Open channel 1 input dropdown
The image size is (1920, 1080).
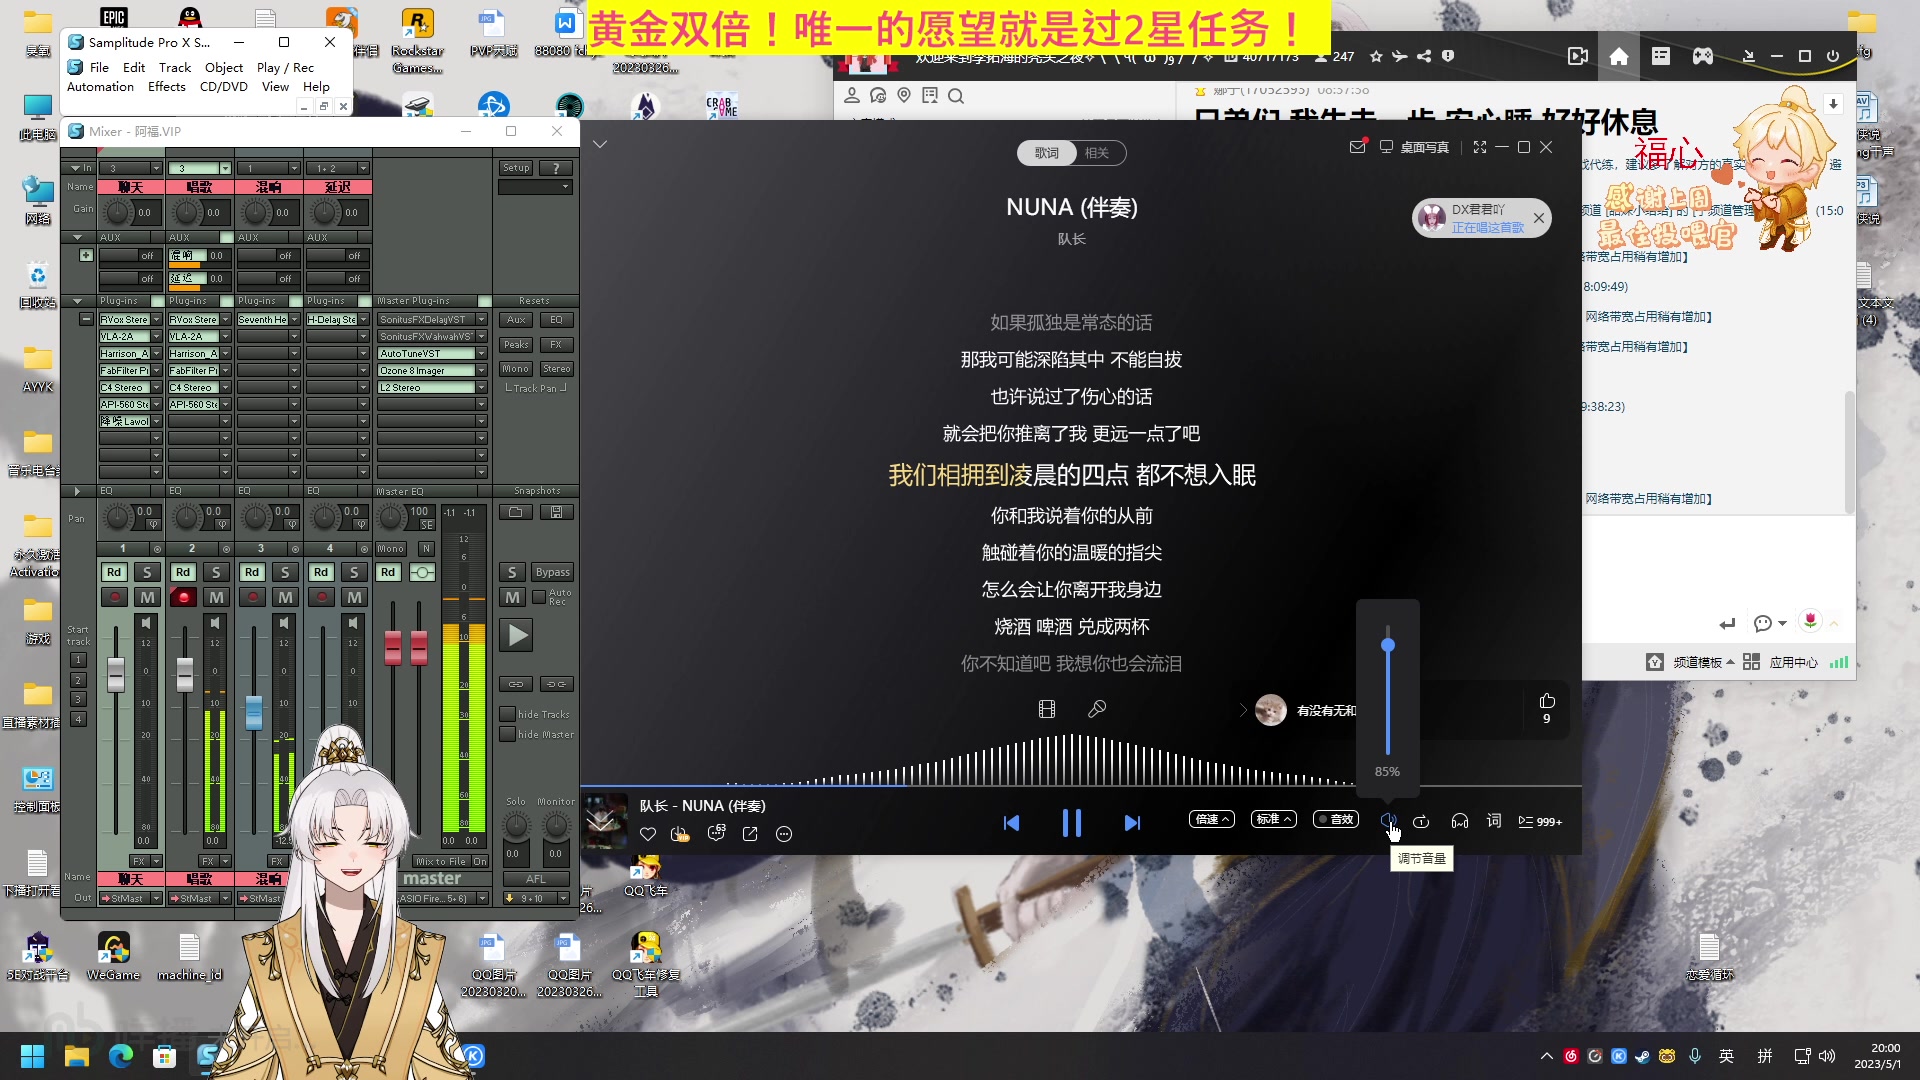[156, 168]
